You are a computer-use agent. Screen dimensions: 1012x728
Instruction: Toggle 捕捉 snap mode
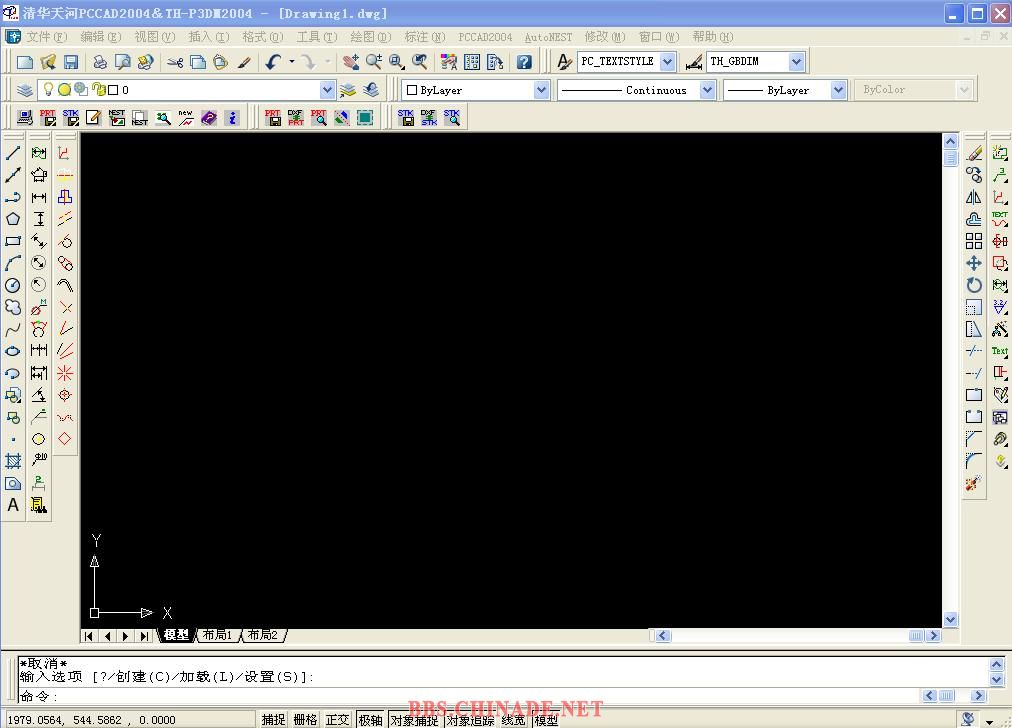pyautogui.click(x=273, y=720)
